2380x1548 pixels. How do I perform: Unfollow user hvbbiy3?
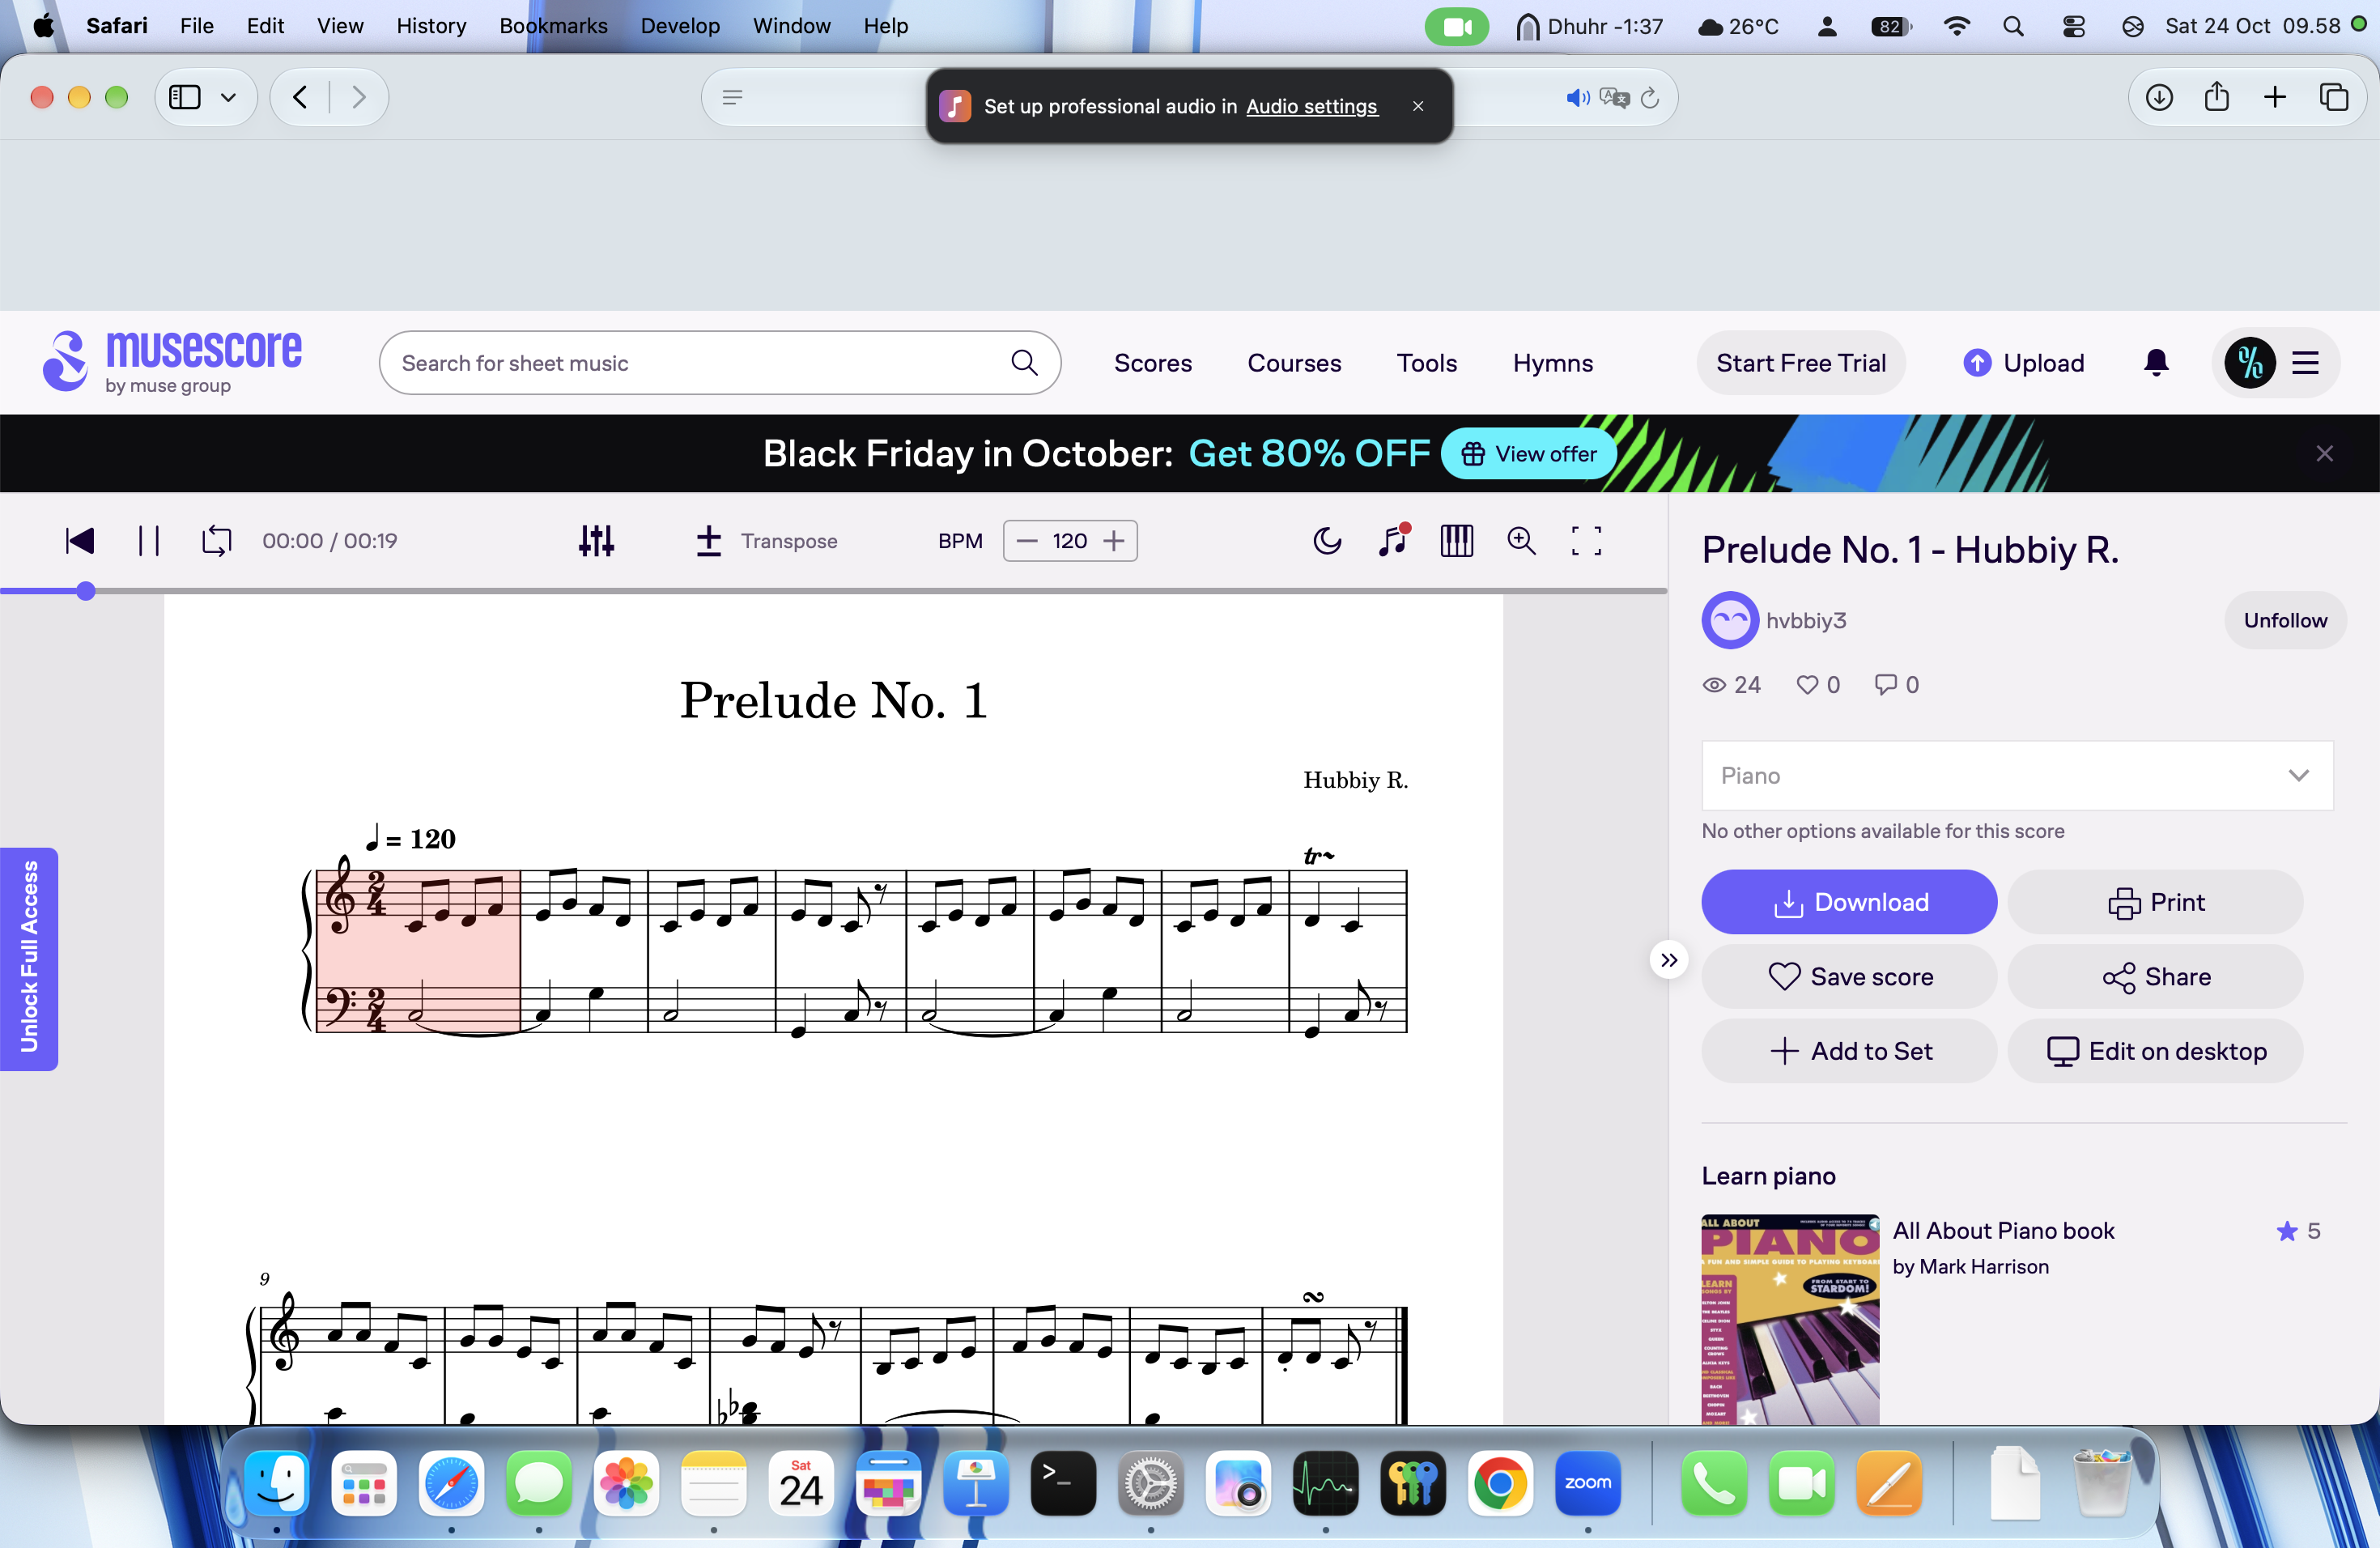pyautogui.click(x=2285, y=620)
